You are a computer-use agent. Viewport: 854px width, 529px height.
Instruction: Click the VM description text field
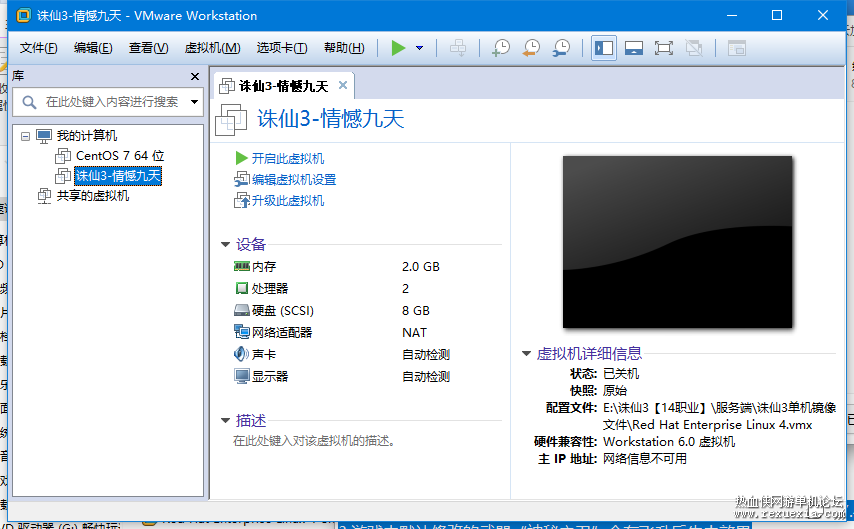[x=314, y=441]
